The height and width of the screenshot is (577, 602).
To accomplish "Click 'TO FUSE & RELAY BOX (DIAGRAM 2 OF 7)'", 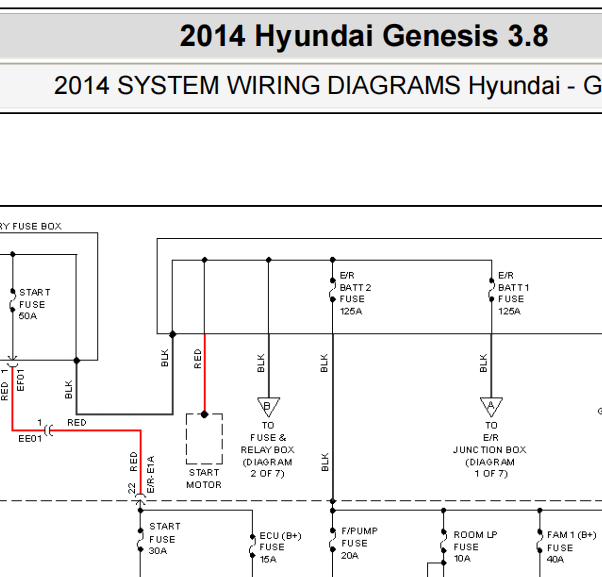I will tap(268, 450).
